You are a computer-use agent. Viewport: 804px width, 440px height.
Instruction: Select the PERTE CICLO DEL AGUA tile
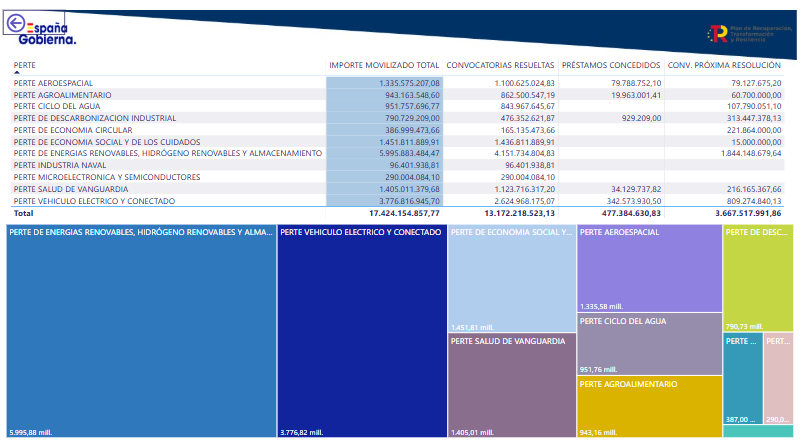650,344
